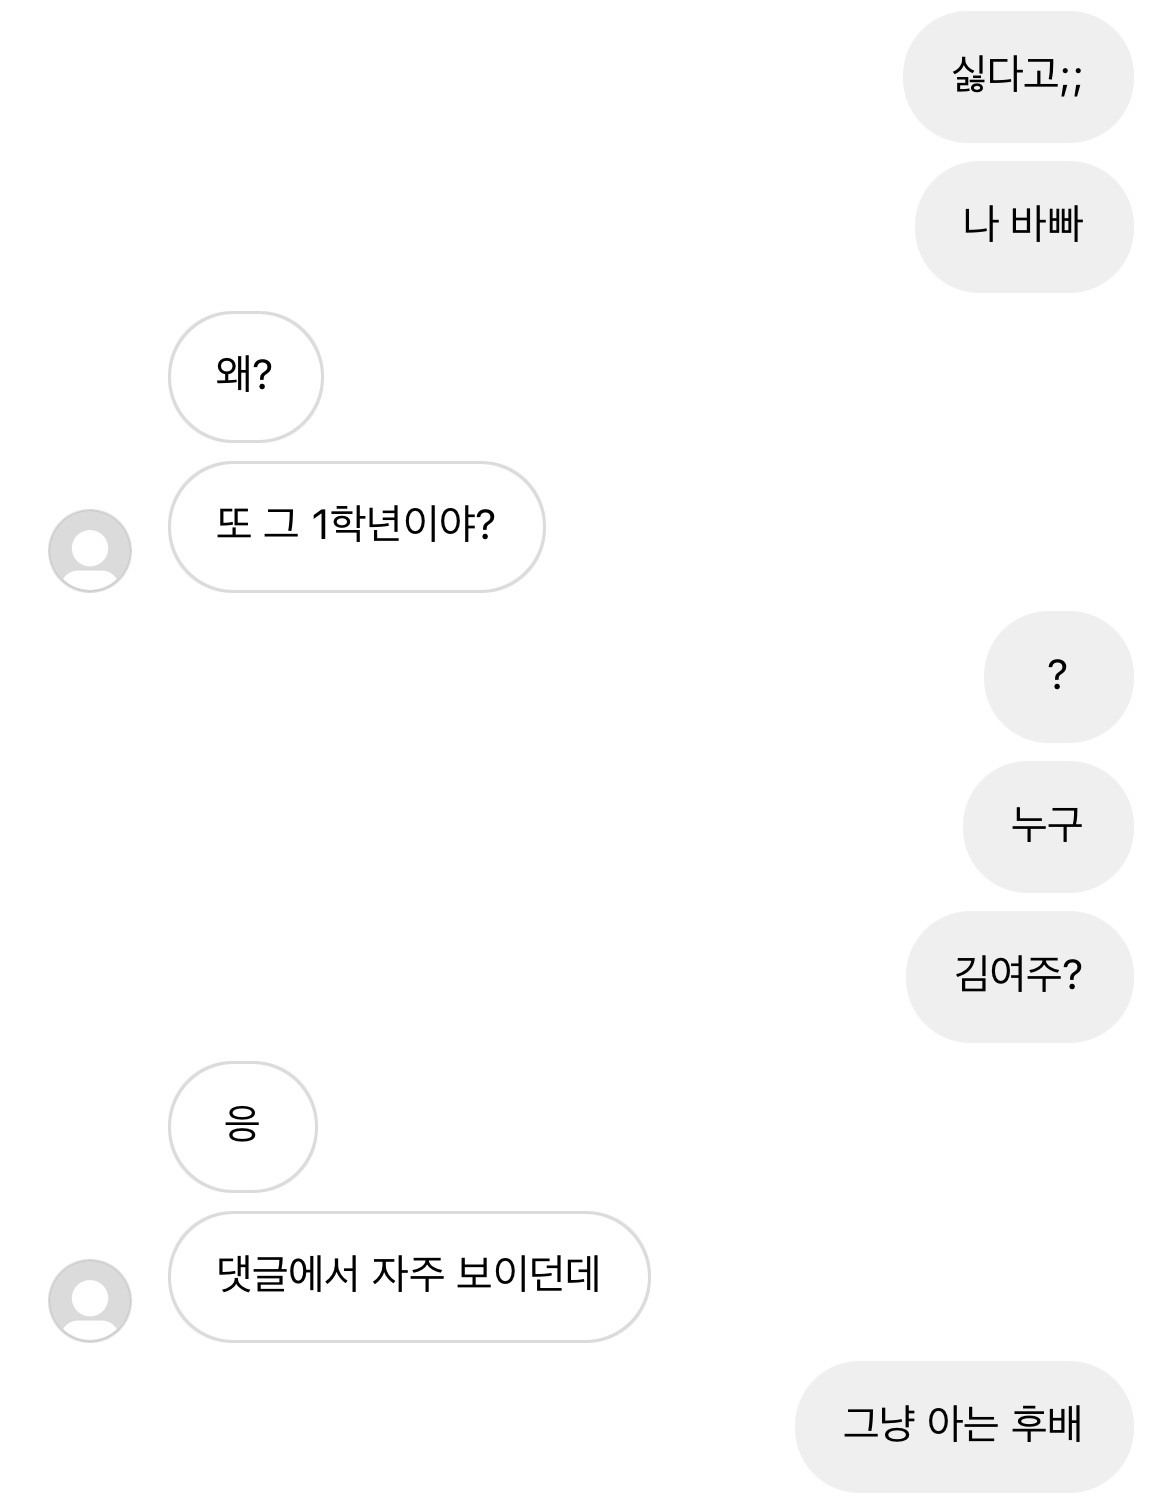The width and height of the screenshot is (1170, 1503).
Task: Click the received '응' message bubble
Action: (x=242, y=1127)
